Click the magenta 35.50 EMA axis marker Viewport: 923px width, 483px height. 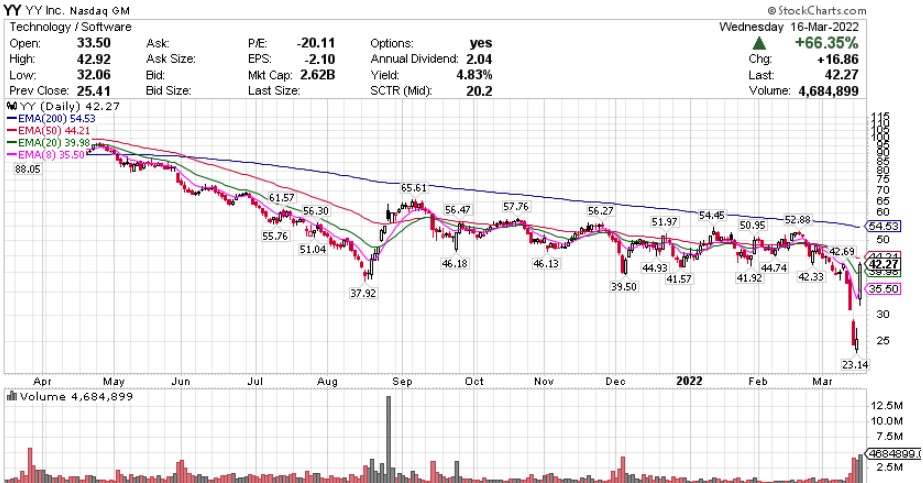(x=882, y=289)
